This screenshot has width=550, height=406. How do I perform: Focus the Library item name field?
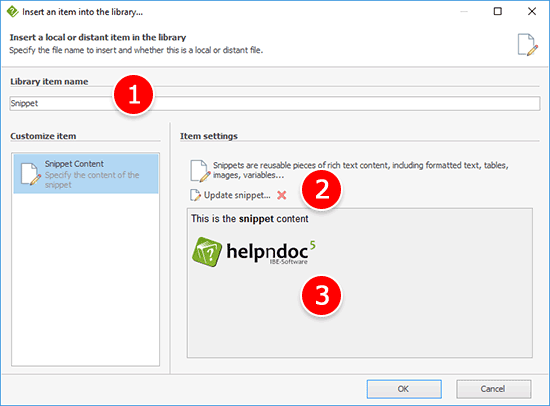click(275, 104)
